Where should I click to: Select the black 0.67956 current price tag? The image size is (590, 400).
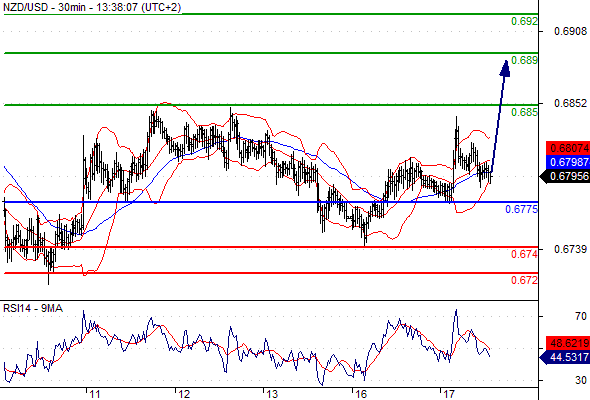tap(565, 176)
